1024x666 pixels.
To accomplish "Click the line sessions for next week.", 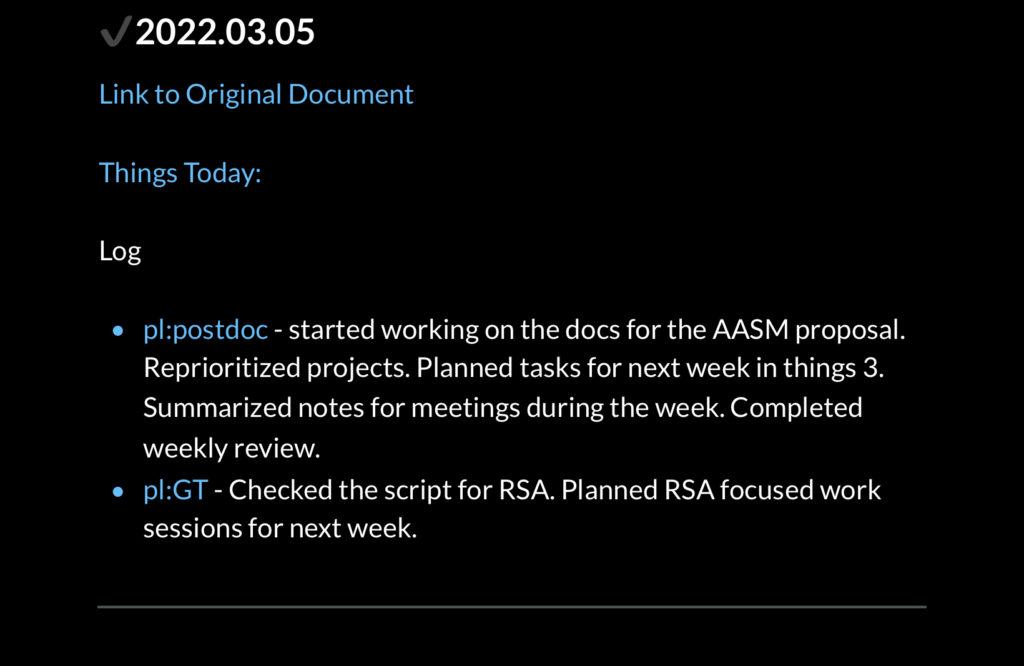I will click(x=280, y=528).
